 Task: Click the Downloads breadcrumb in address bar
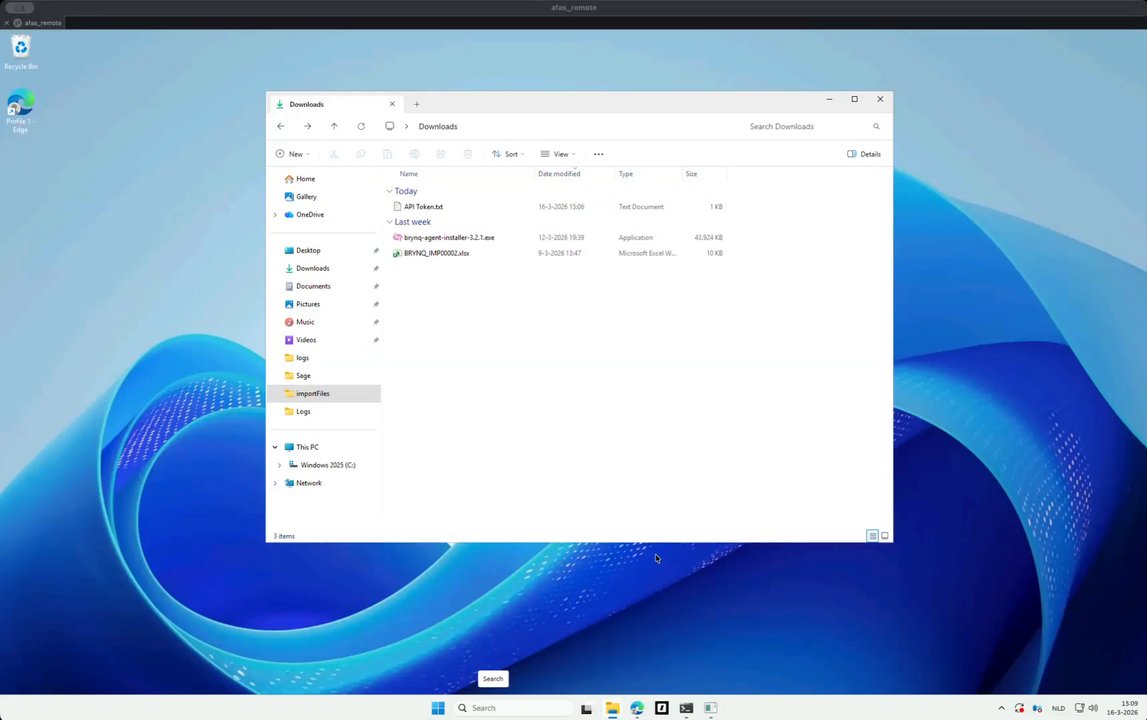[x=437, y=127]
